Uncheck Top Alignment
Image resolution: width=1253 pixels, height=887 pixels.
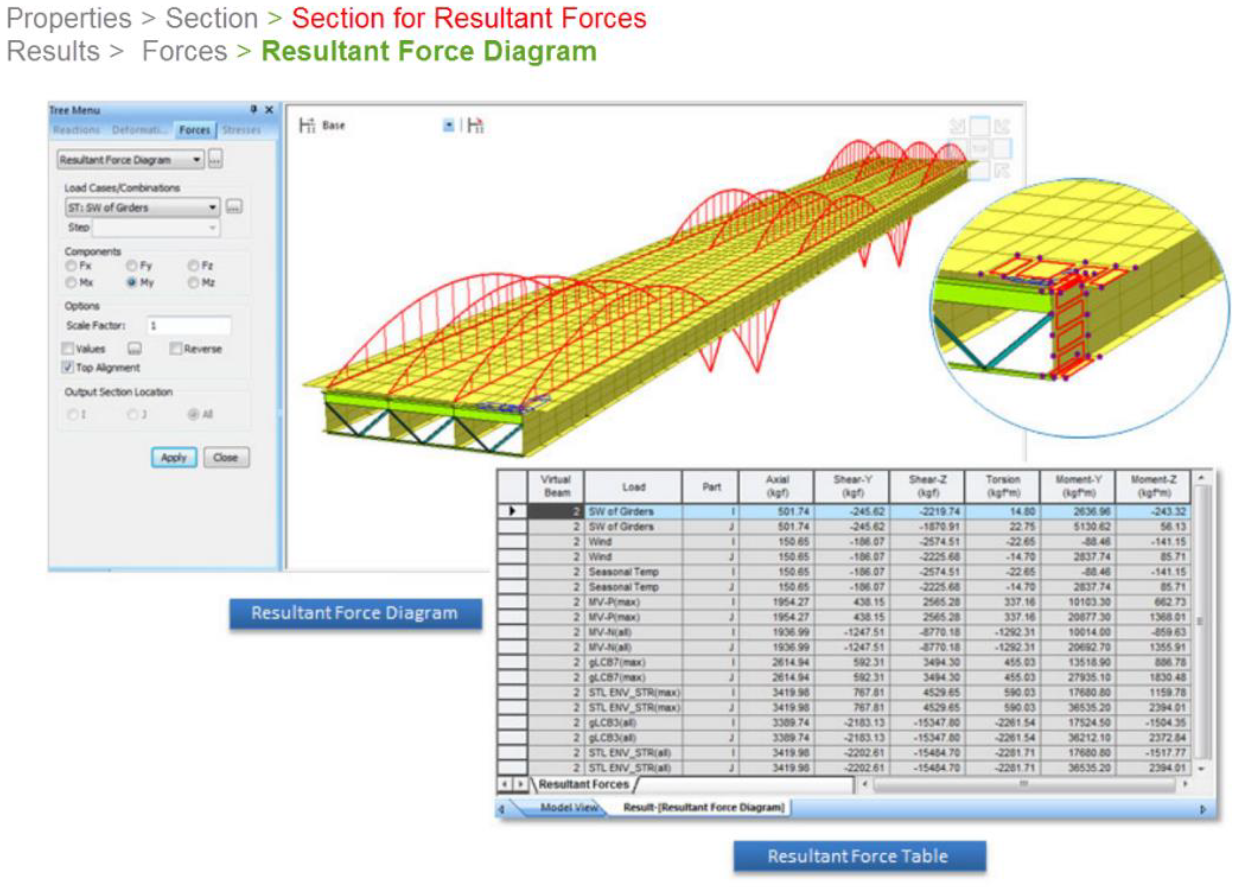[x=67, y=366]
